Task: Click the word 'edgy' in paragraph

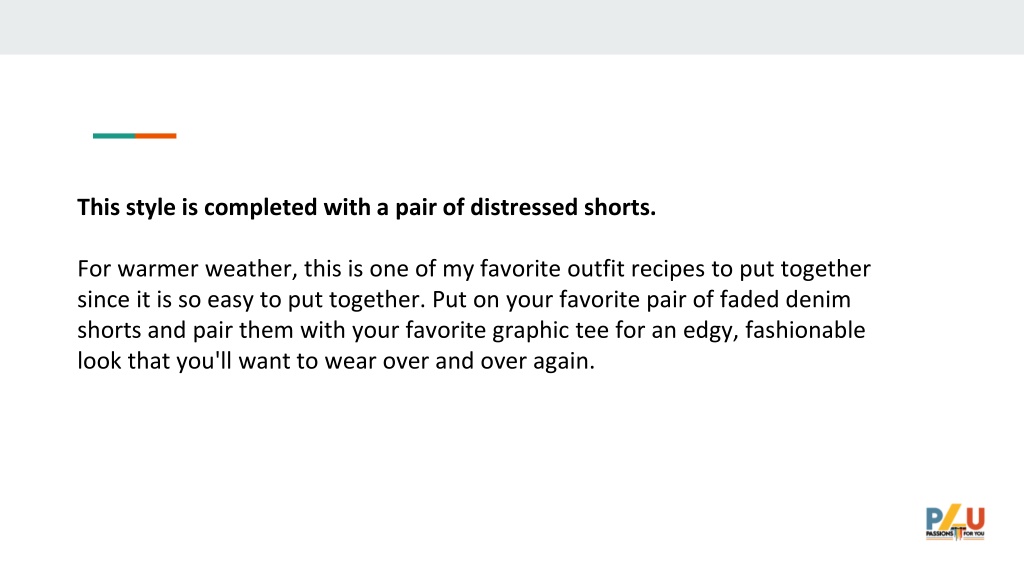Action: [710, 331]
